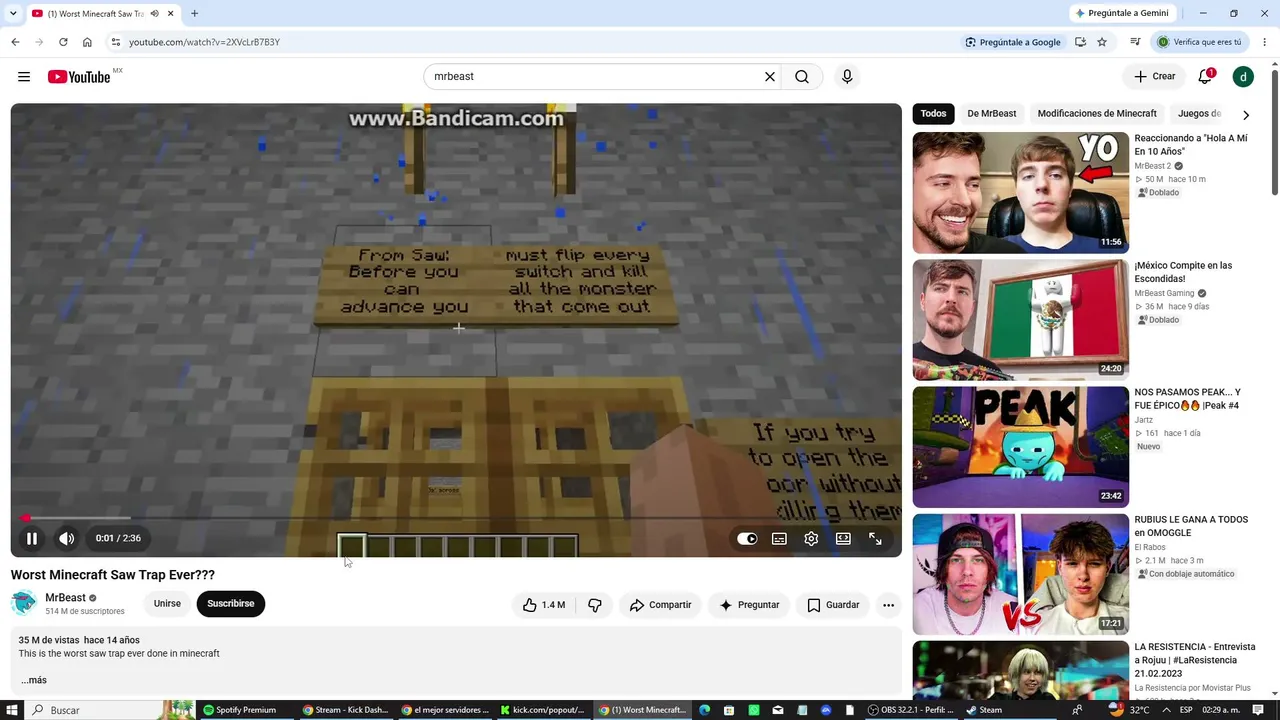Click the Verifica que eres tú profile chip

point(1200,42)
